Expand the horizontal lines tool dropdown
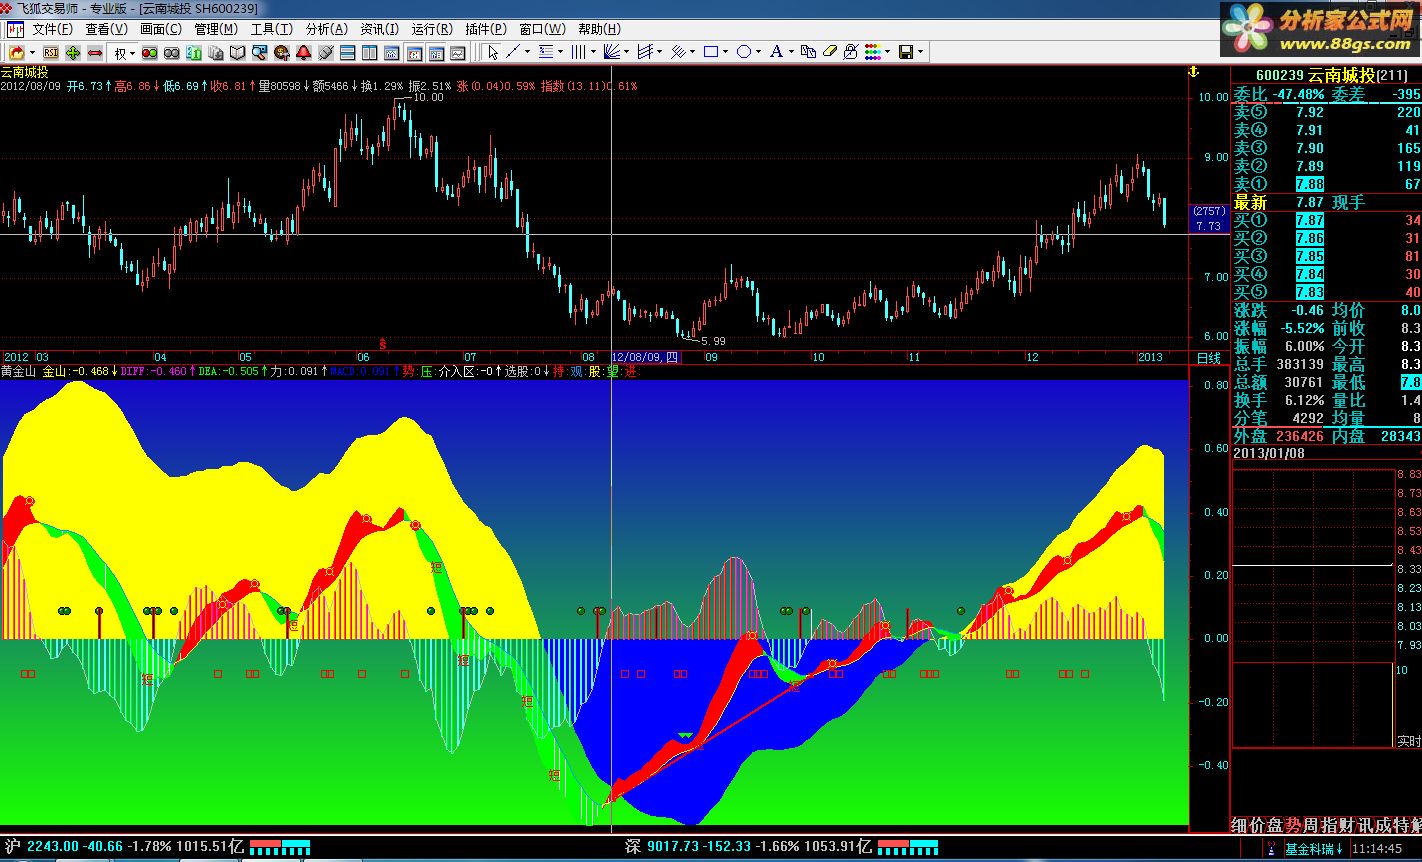The width and height of the screenshot is (1422, 862). (x=560, y=52)
